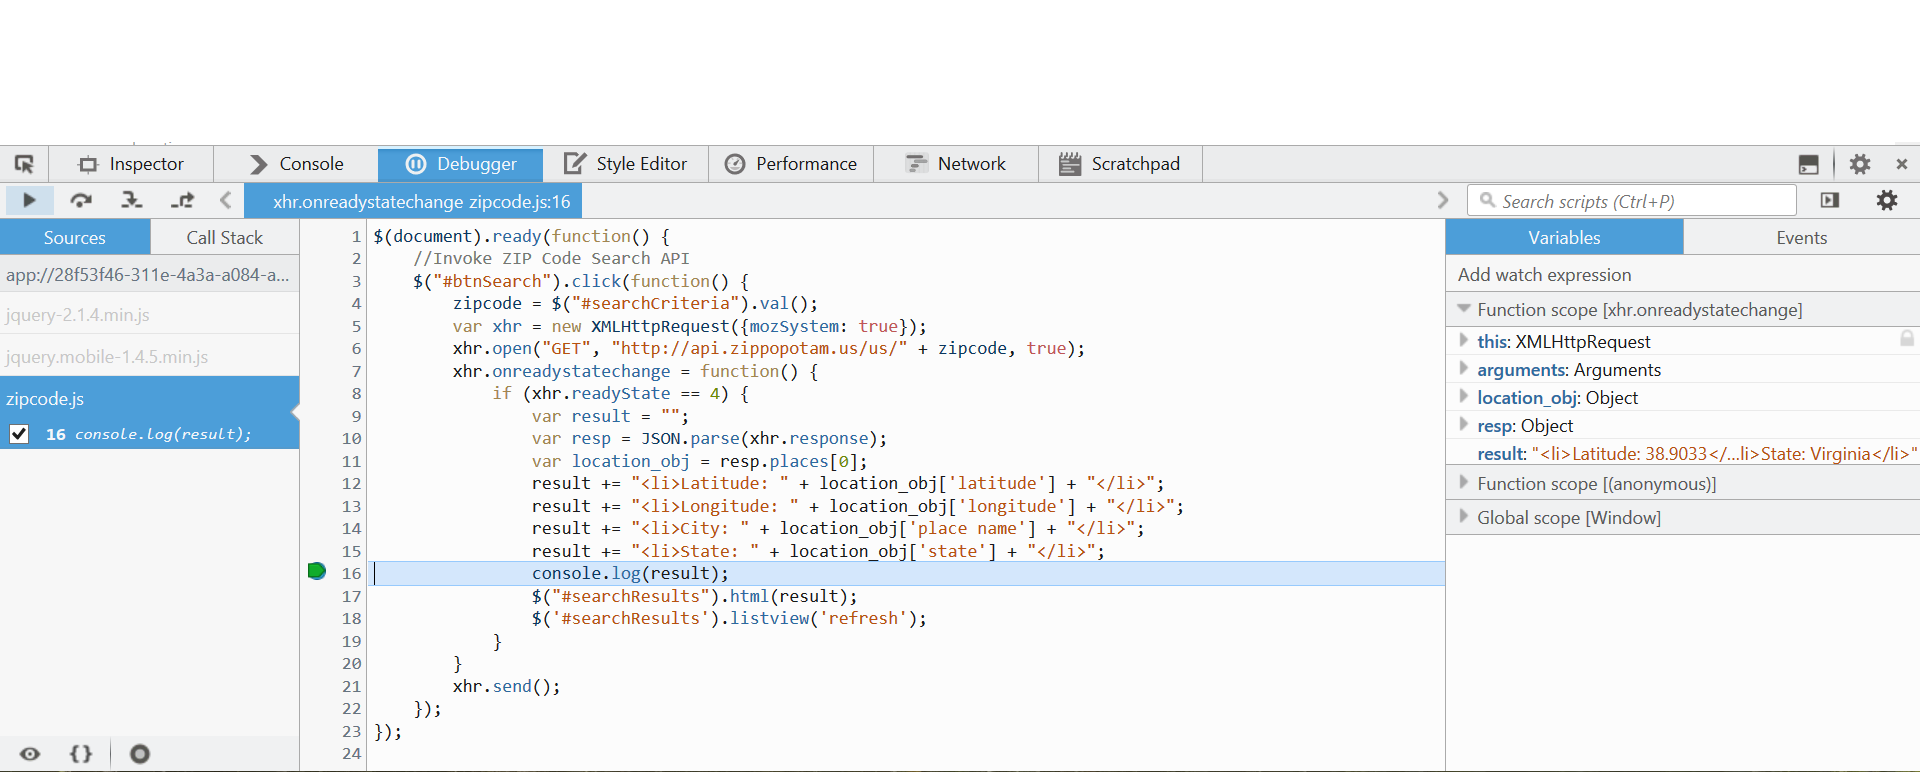Open debugger options gear
This screenshot has width=1920, height=772.
[1887, 201]
